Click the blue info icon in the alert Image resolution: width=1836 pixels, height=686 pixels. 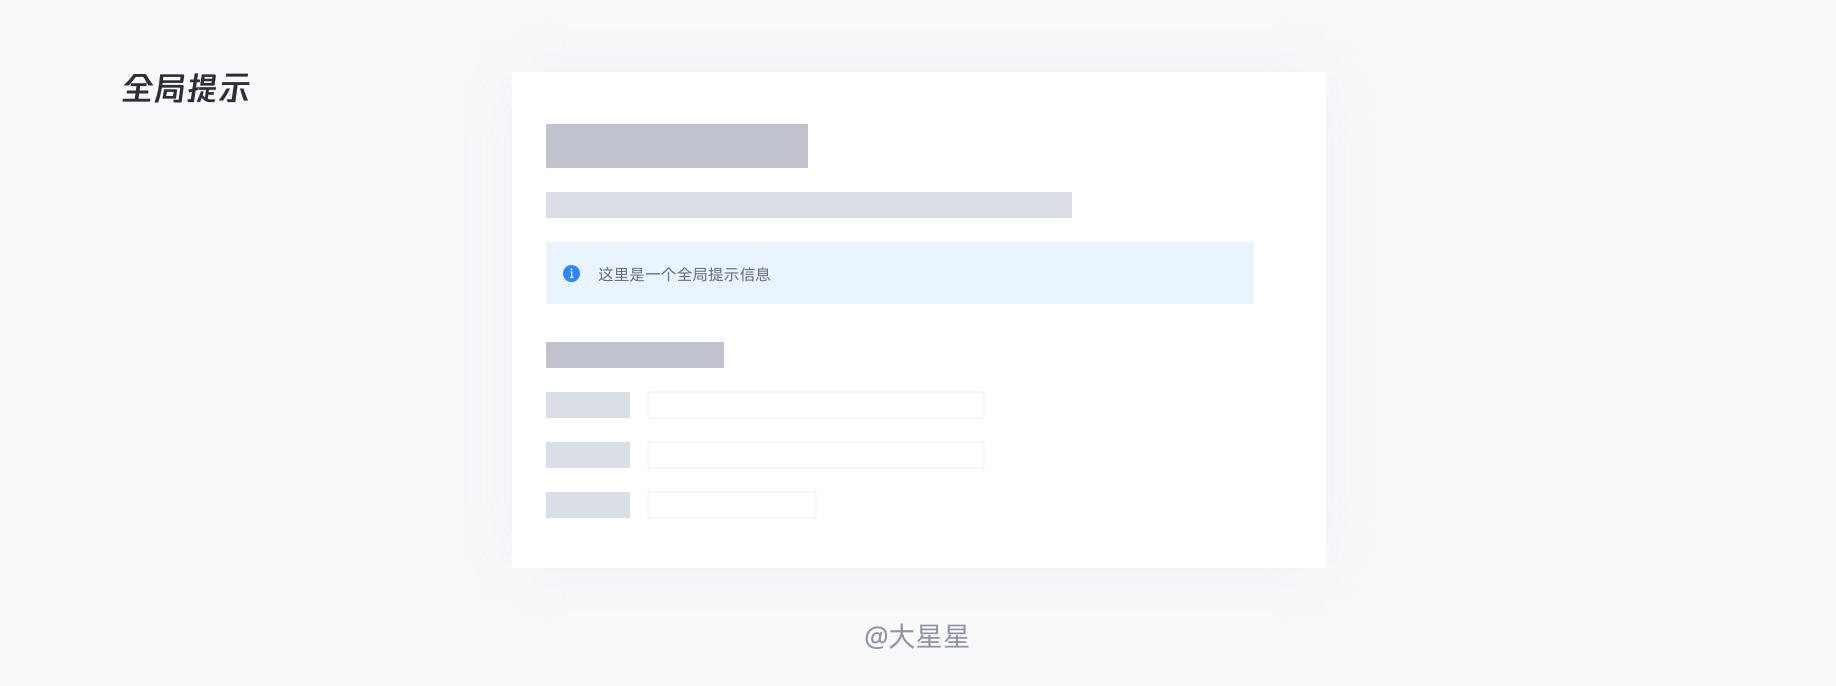coord(571,273)
